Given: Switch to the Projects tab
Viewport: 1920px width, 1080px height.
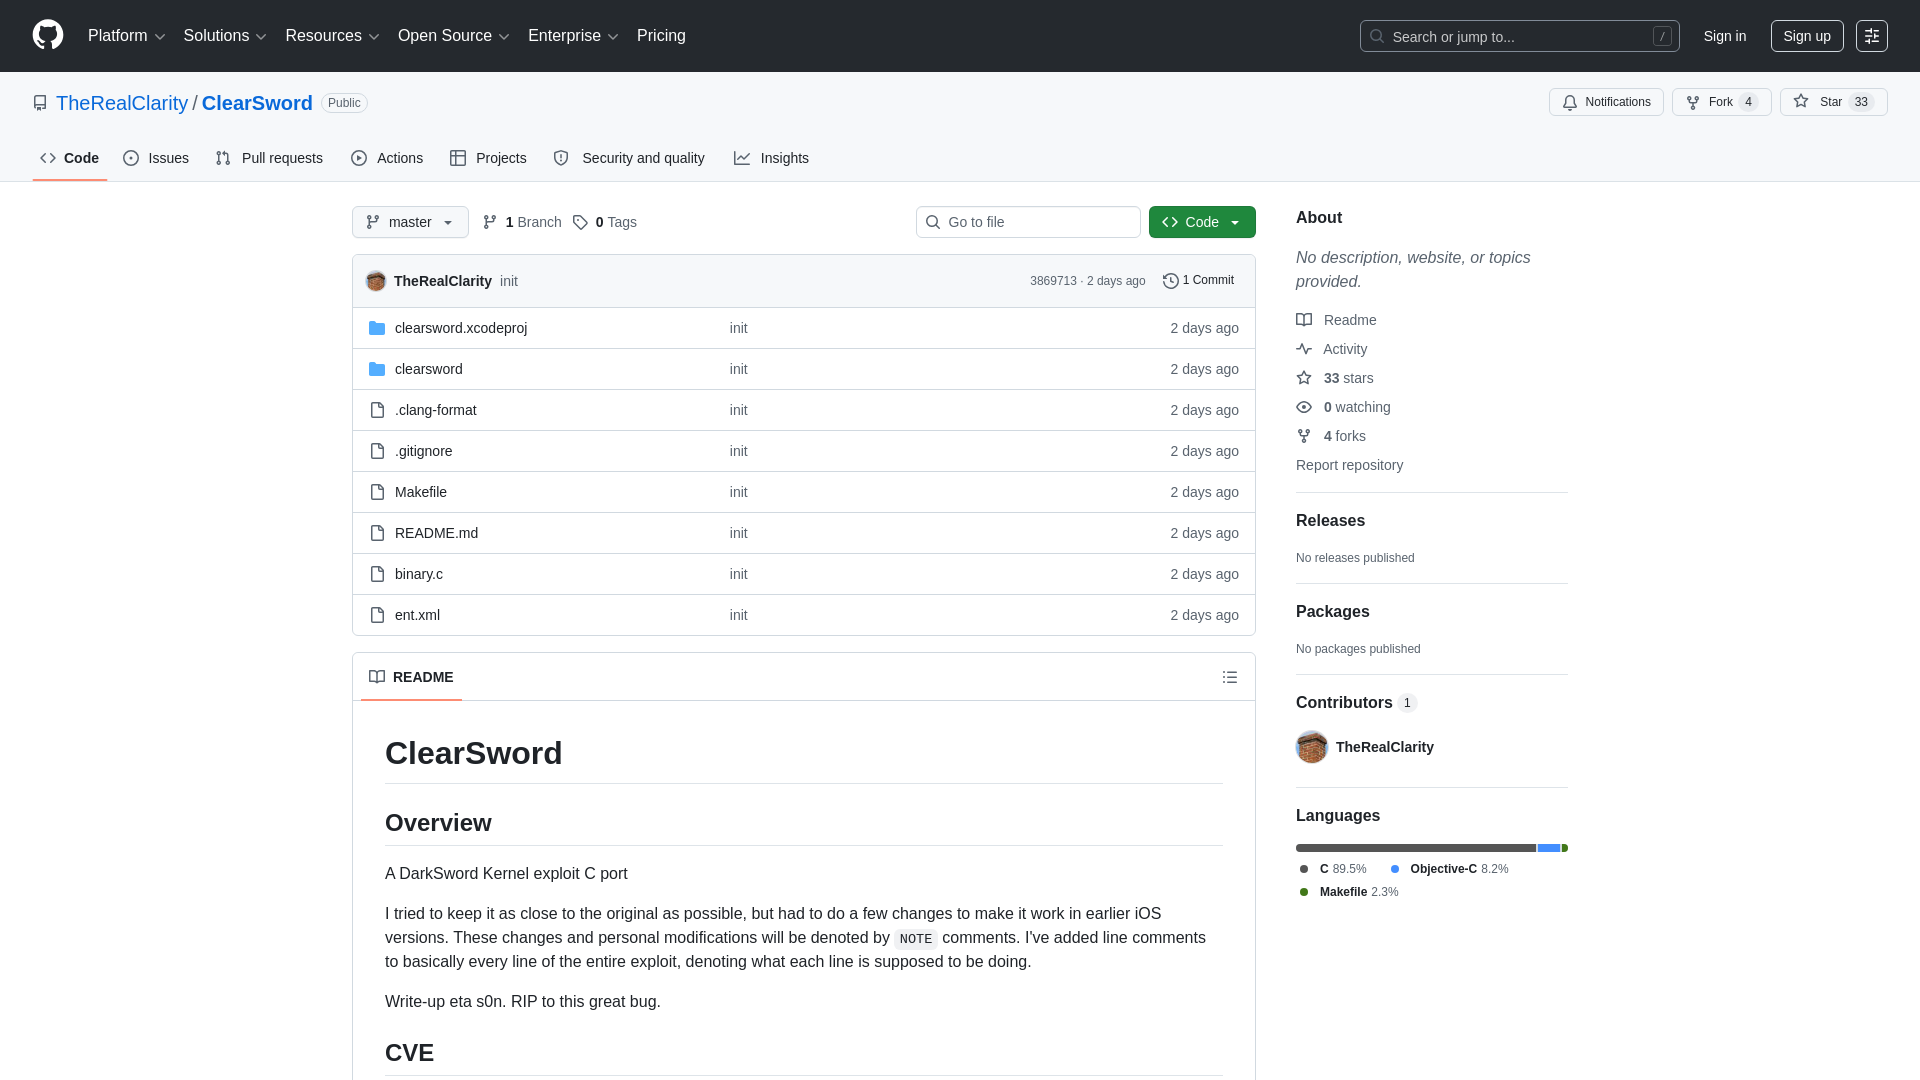Looking at the screenshot, I should [488, 158].
